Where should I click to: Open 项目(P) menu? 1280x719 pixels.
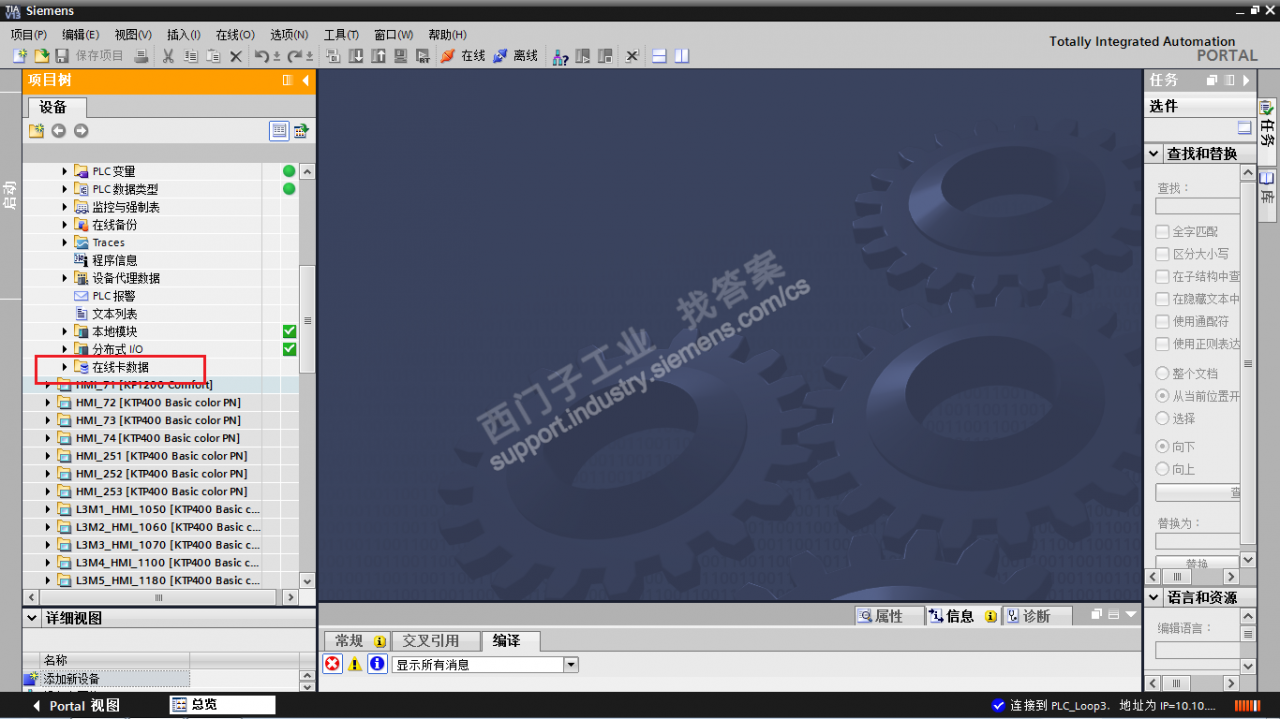tap(29, 35)
